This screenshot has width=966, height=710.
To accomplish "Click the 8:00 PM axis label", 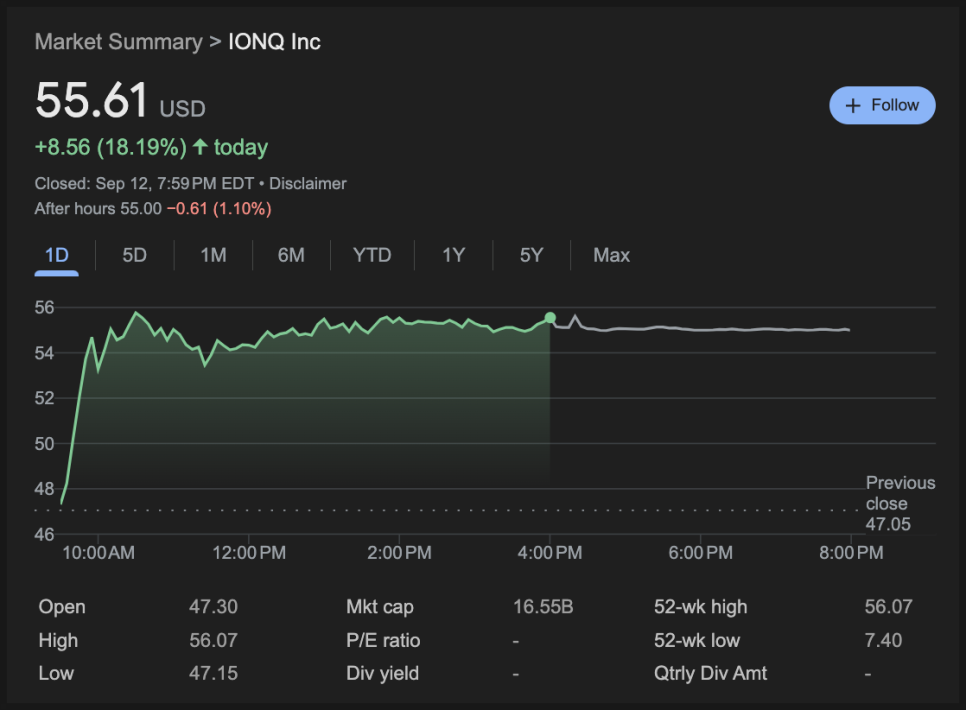I will point(851,553).
